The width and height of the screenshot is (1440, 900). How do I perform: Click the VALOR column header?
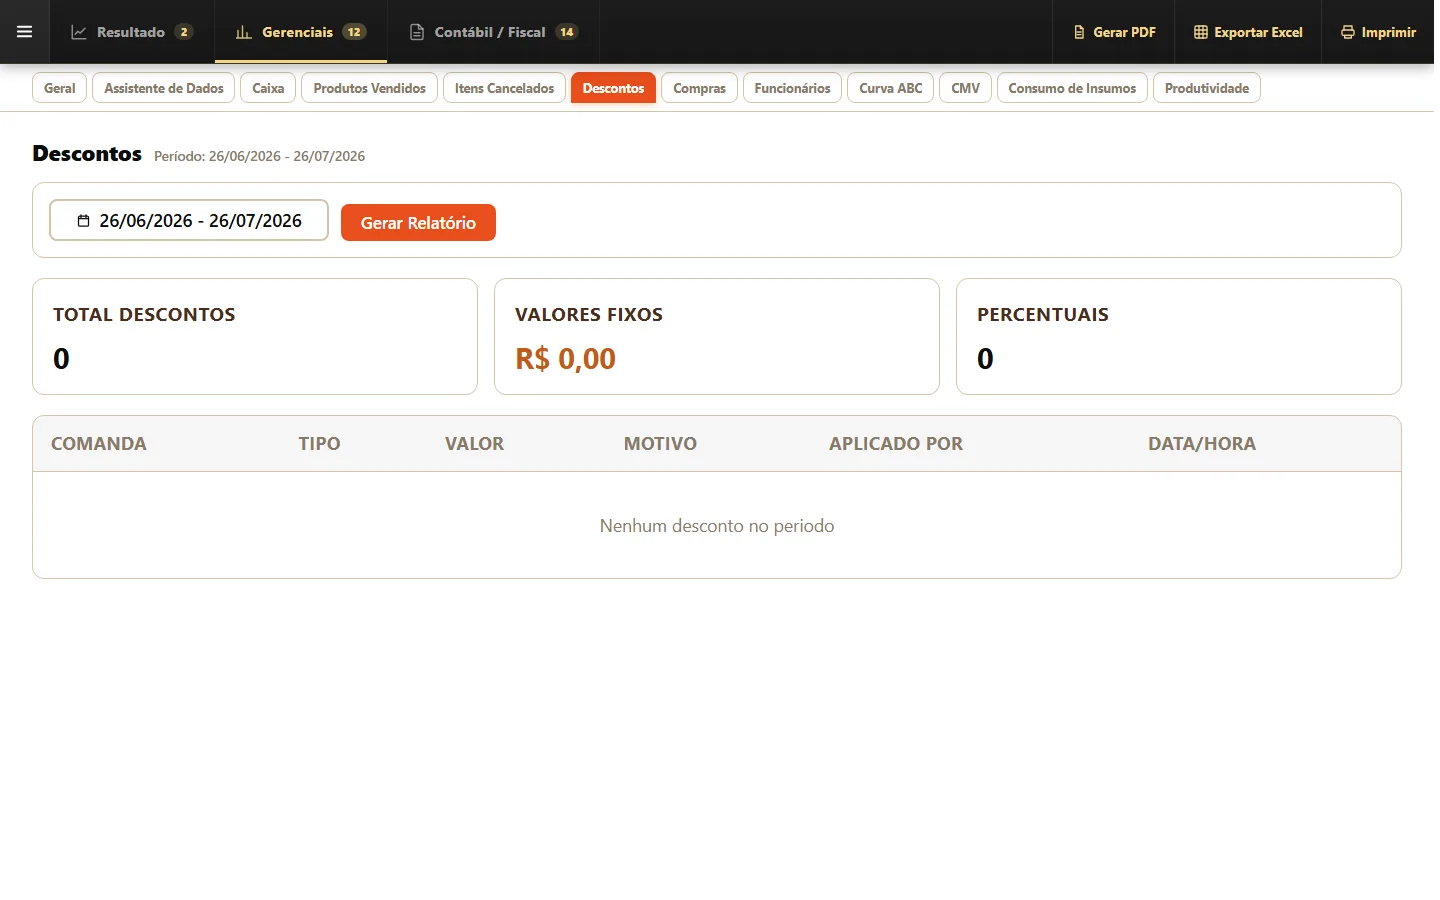point(475,444)
